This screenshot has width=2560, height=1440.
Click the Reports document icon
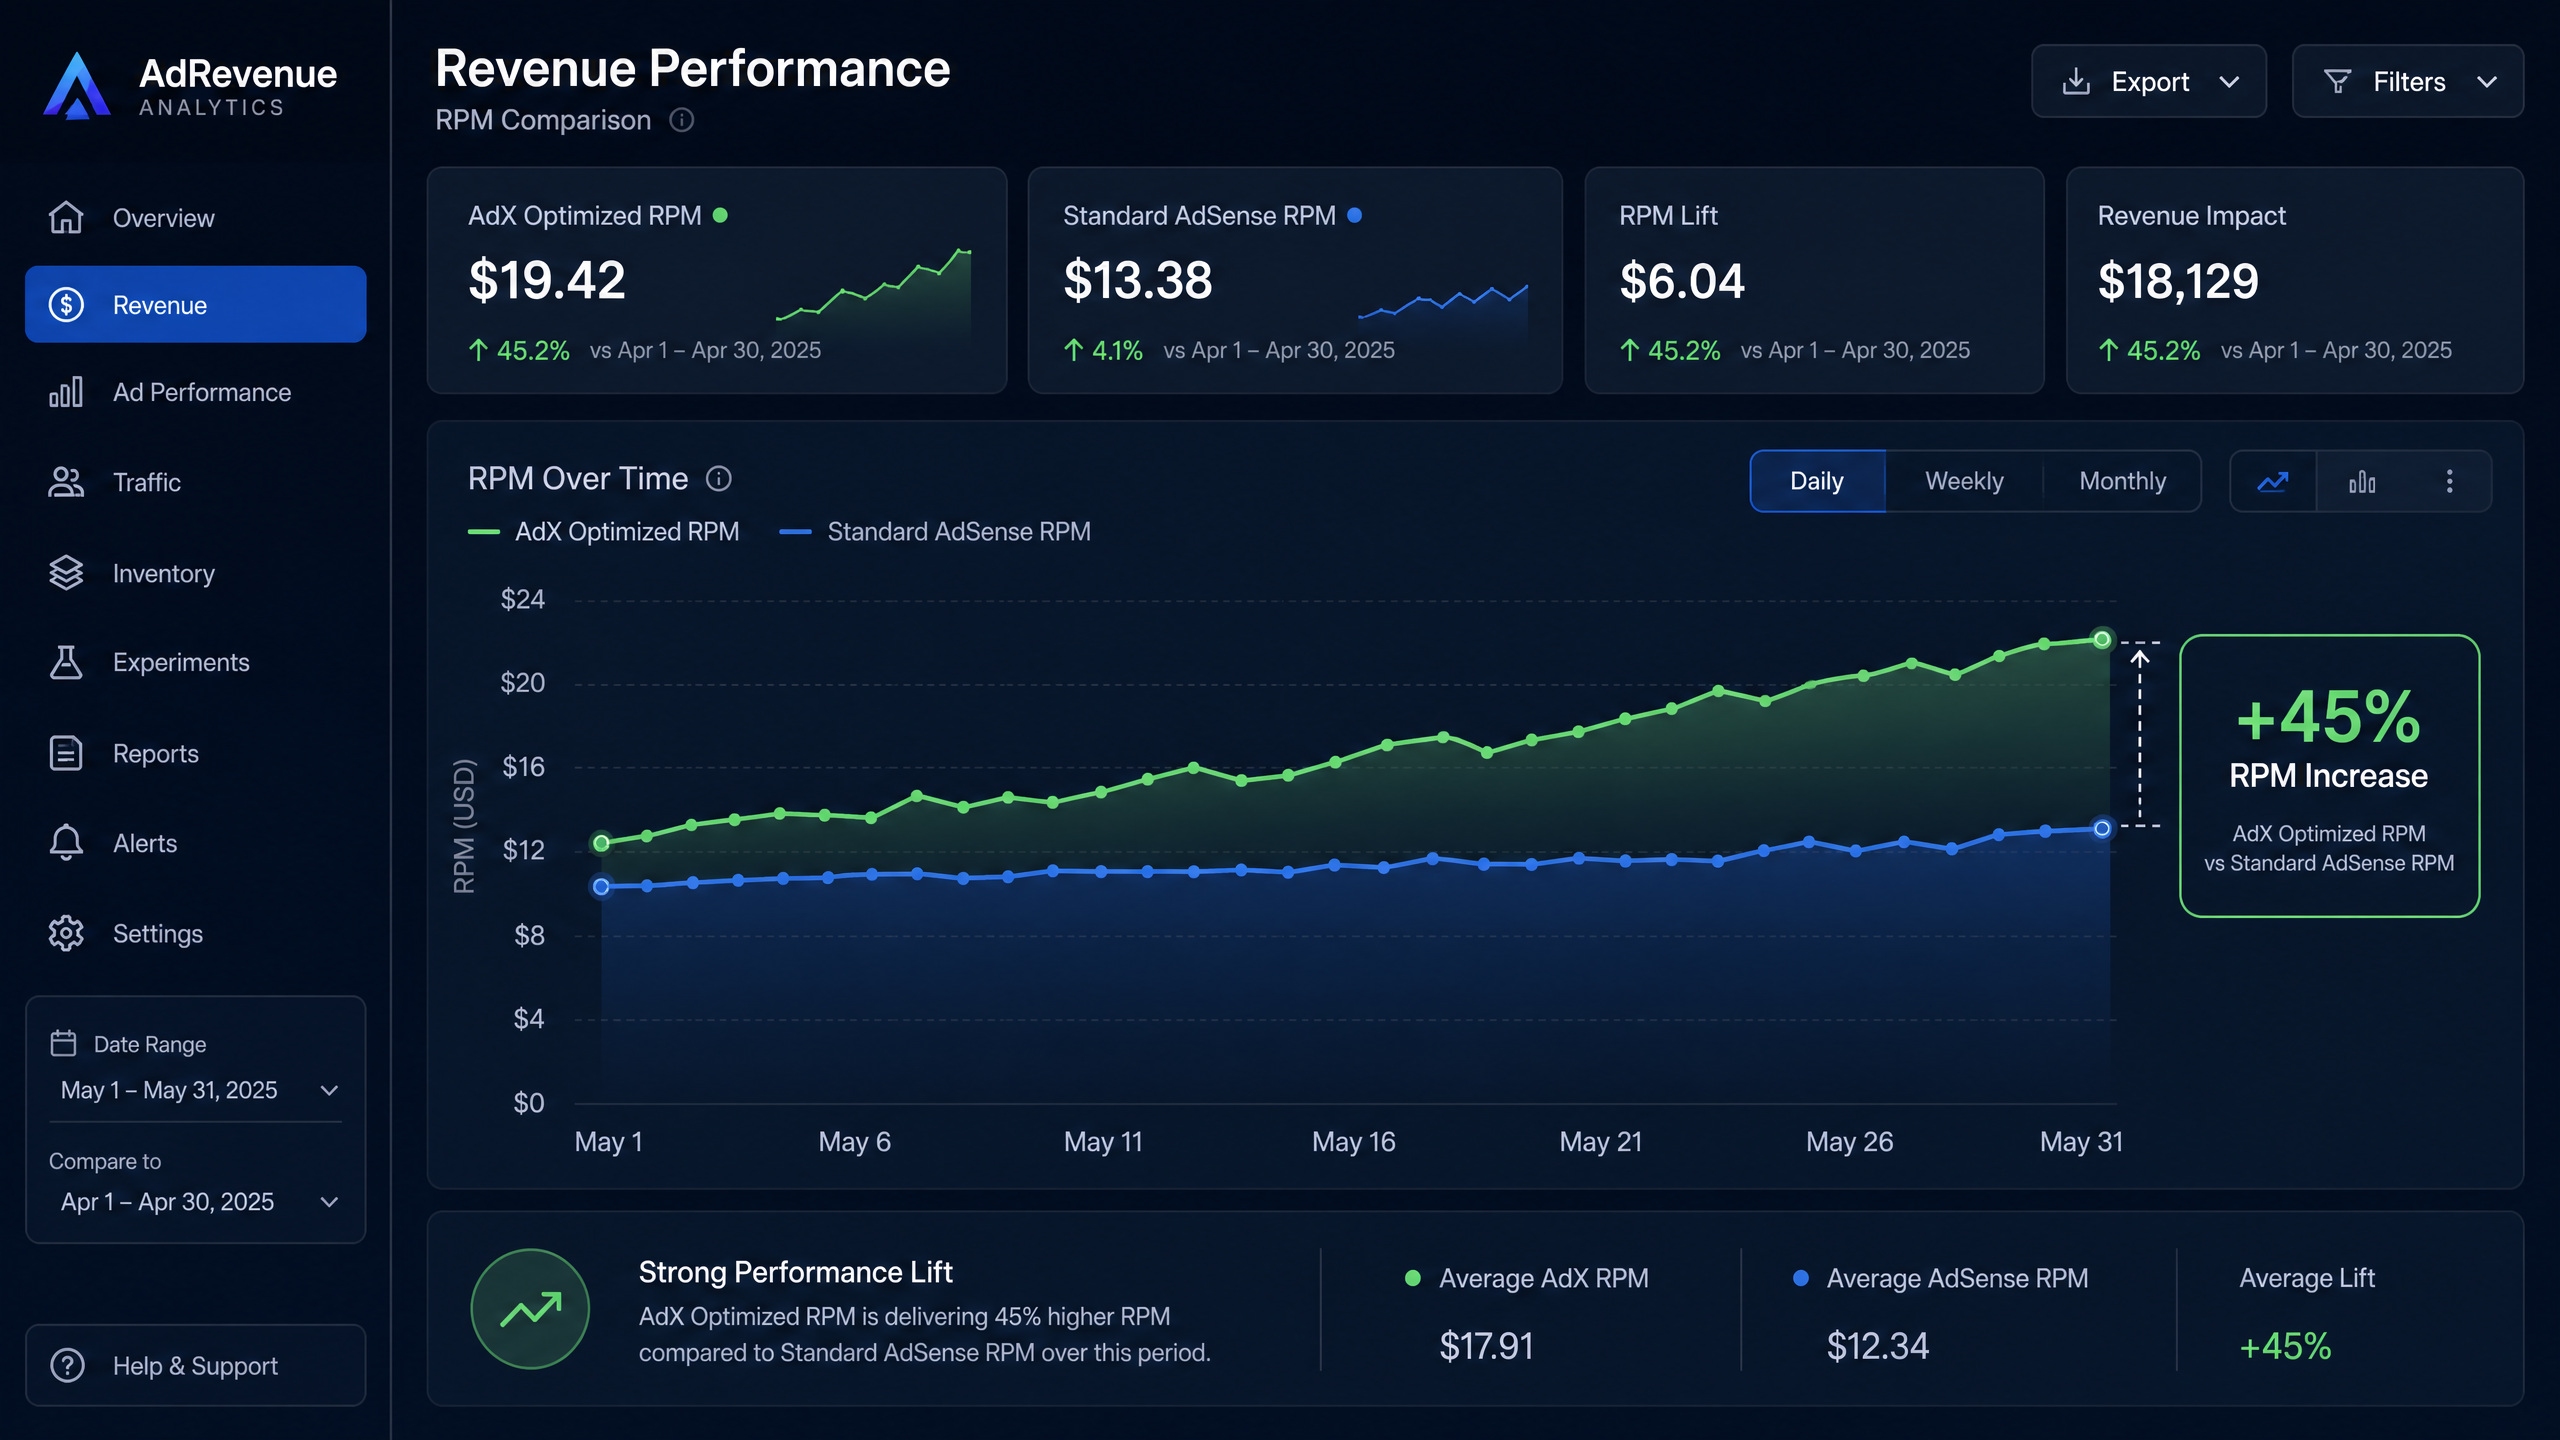[66, 753]
